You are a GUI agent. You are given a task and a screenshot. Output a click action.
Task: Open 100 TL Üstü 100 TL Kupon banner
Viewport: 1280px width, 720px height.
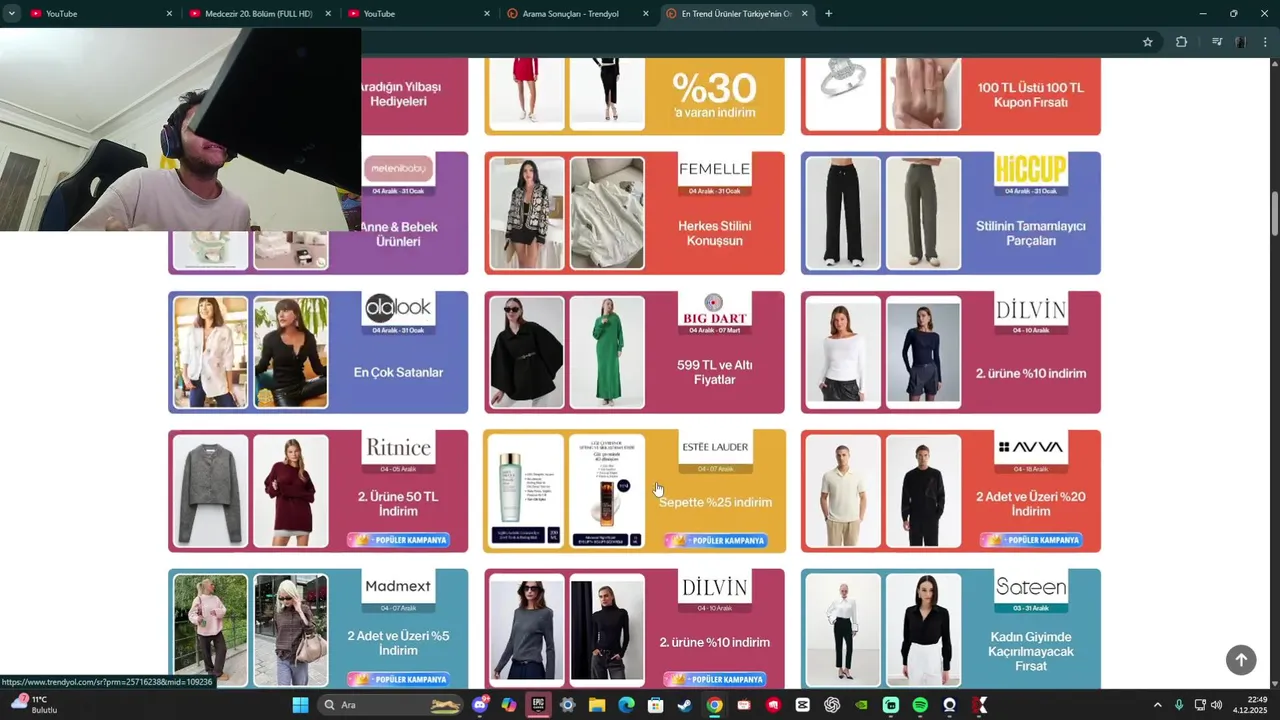950,96
